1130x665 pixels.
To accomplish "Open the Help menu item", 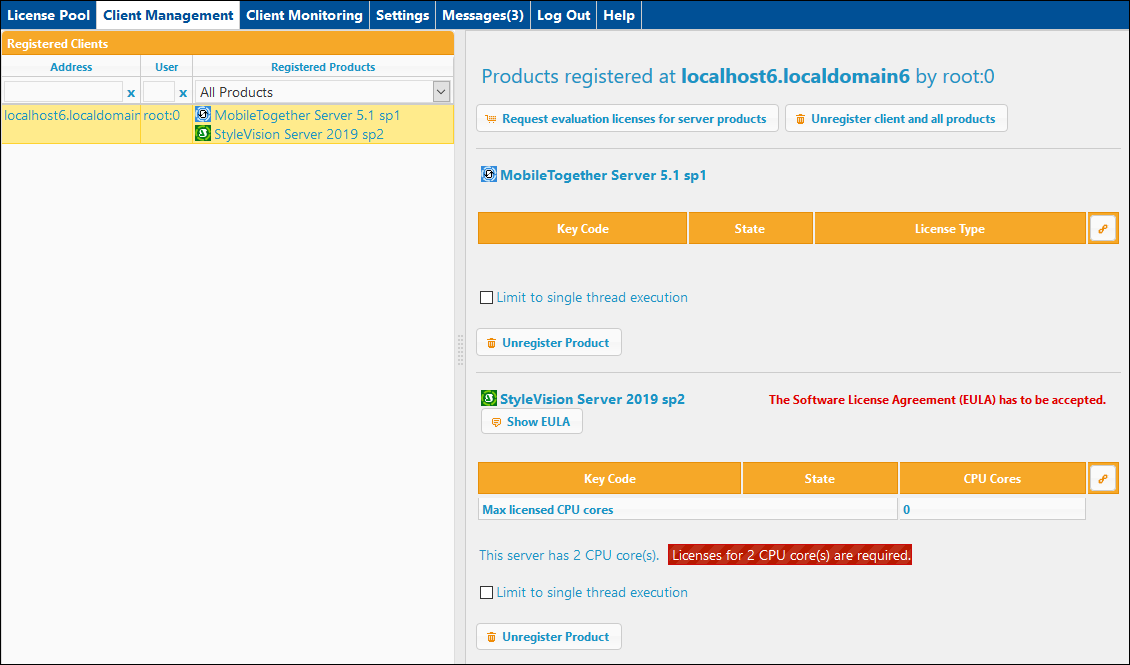I will (619, 15).
